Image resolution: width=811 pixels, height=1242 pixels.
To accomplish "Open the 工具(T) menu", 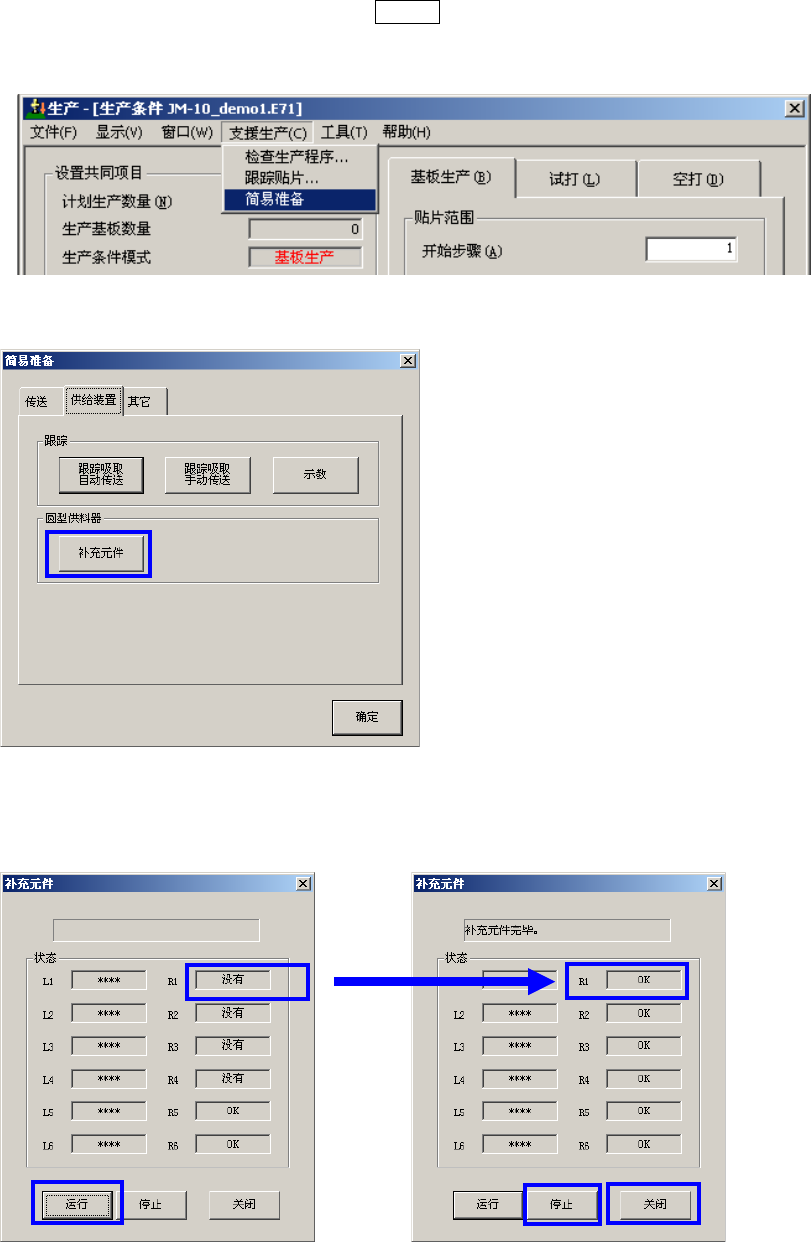I will click(344, 133).
